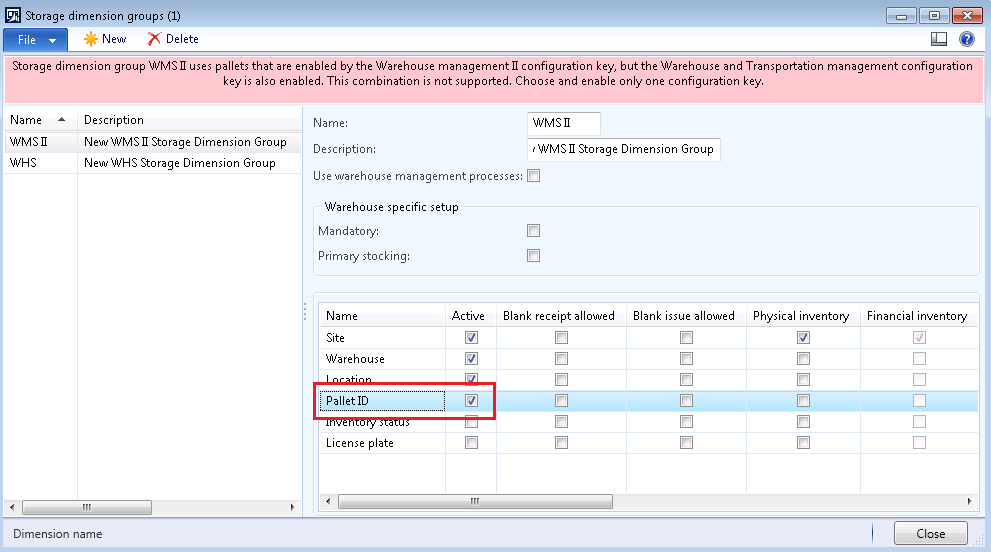This screenshot has height=552, width=991.
Task: Select the WMS II row in list
Action: tap(29, 142)
